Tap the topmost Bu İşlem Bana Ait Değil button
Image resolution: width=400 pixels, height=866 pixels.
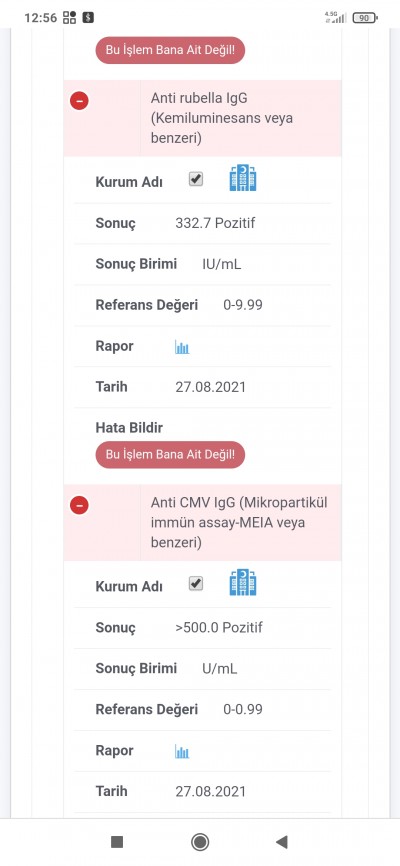point(170,50)
